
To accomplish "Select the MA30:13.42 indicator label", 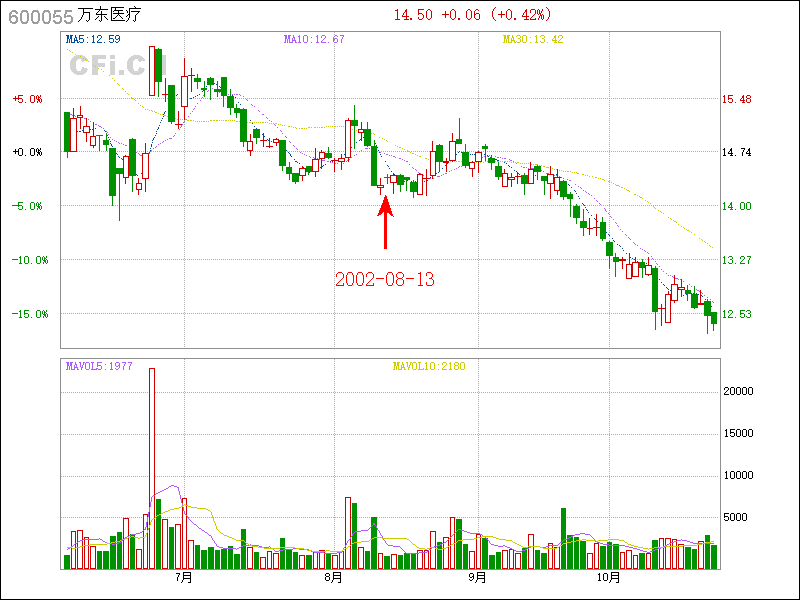I will tap(533, 40).
